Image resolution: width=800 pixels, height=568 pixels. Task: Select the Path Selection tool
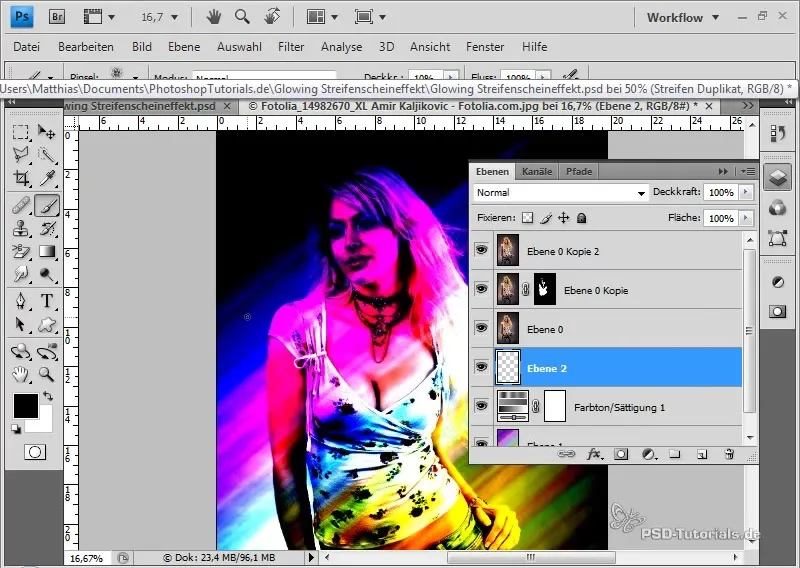20,324
